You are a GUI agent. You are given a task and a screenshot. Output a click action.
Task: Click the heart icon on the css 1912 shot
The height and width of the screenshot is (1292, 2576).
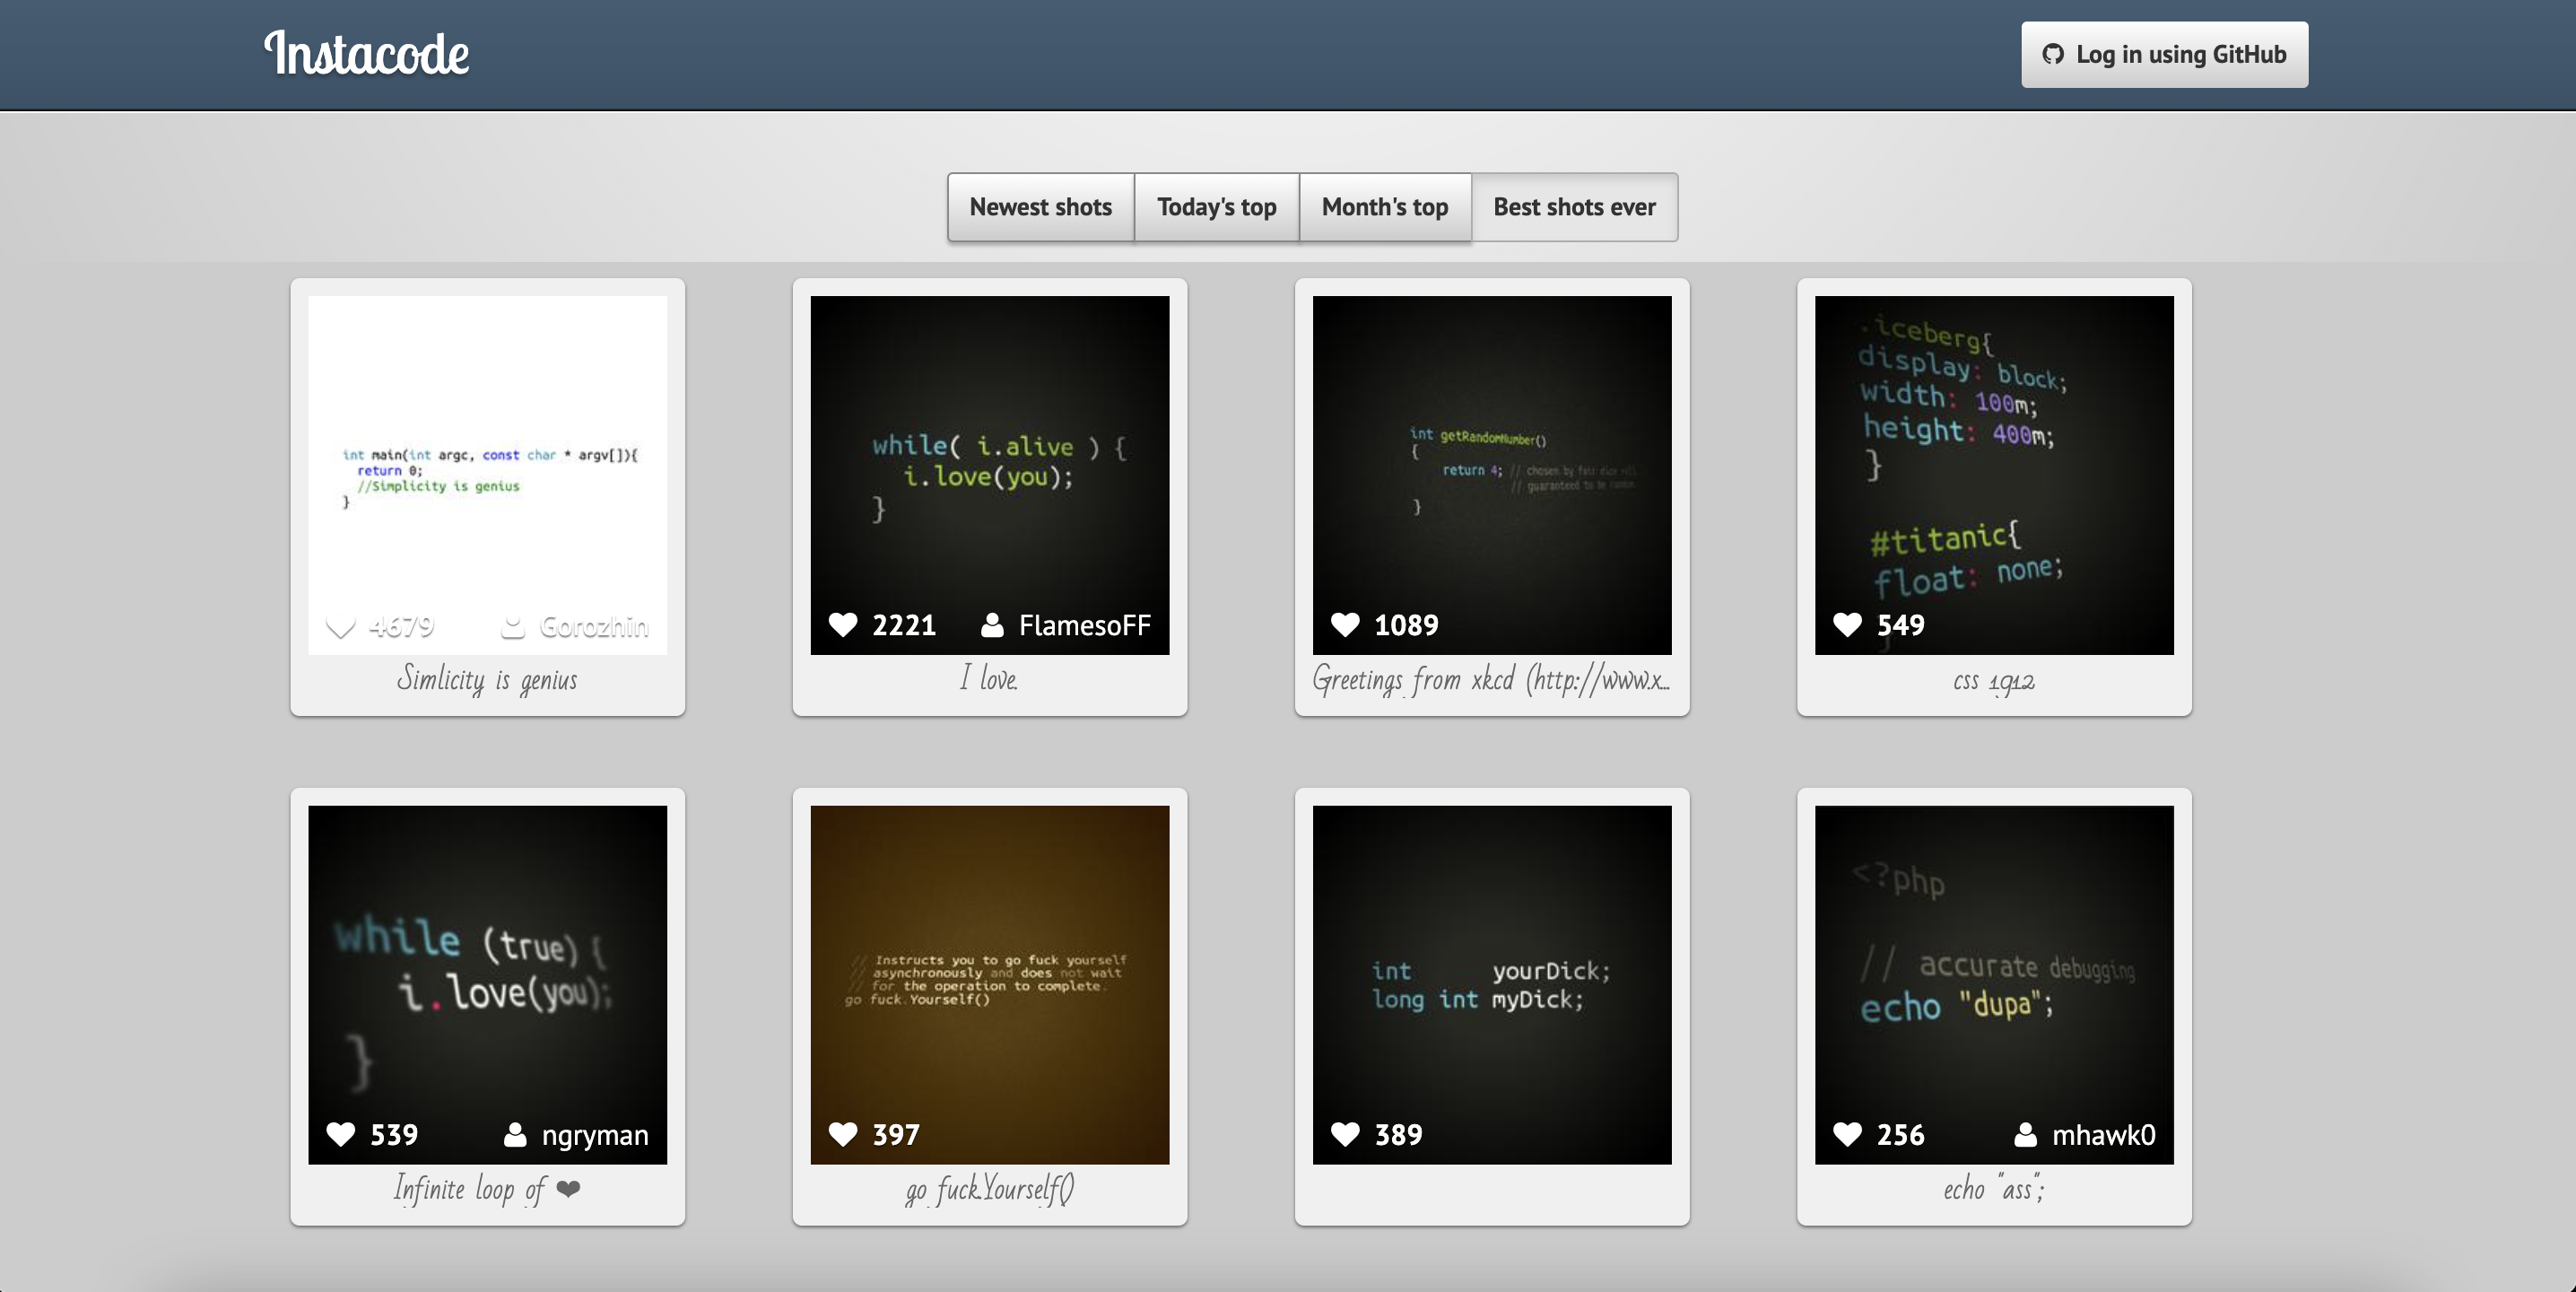(1847, 625)
